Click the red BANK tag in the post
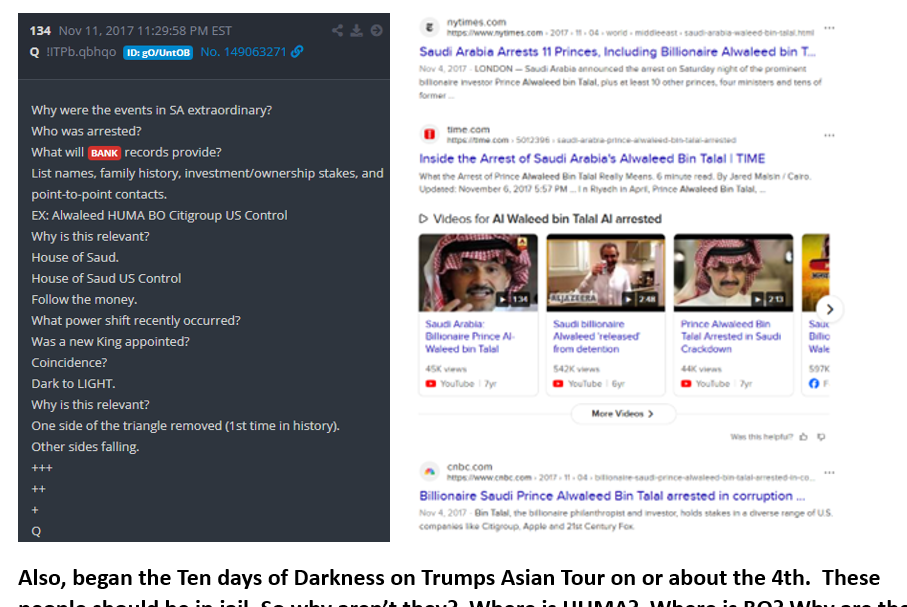 click(104, 153)
